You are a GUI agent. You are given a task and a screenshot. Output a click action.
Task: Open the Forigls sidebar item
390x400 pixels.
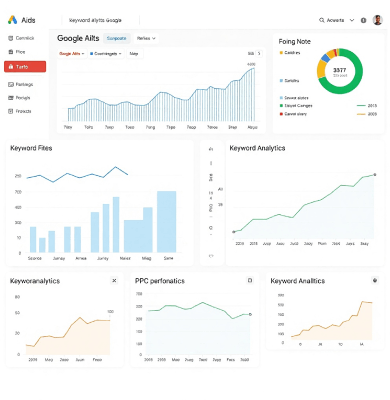click(19, 98)
